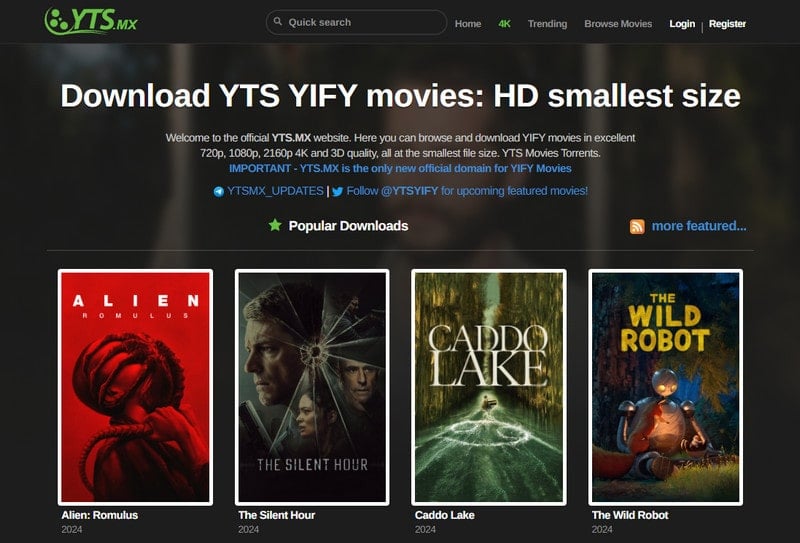The height and width of the screenshot is (543, 800).
Task: Click The Wild Robot title text
Action: pos(630,515)
